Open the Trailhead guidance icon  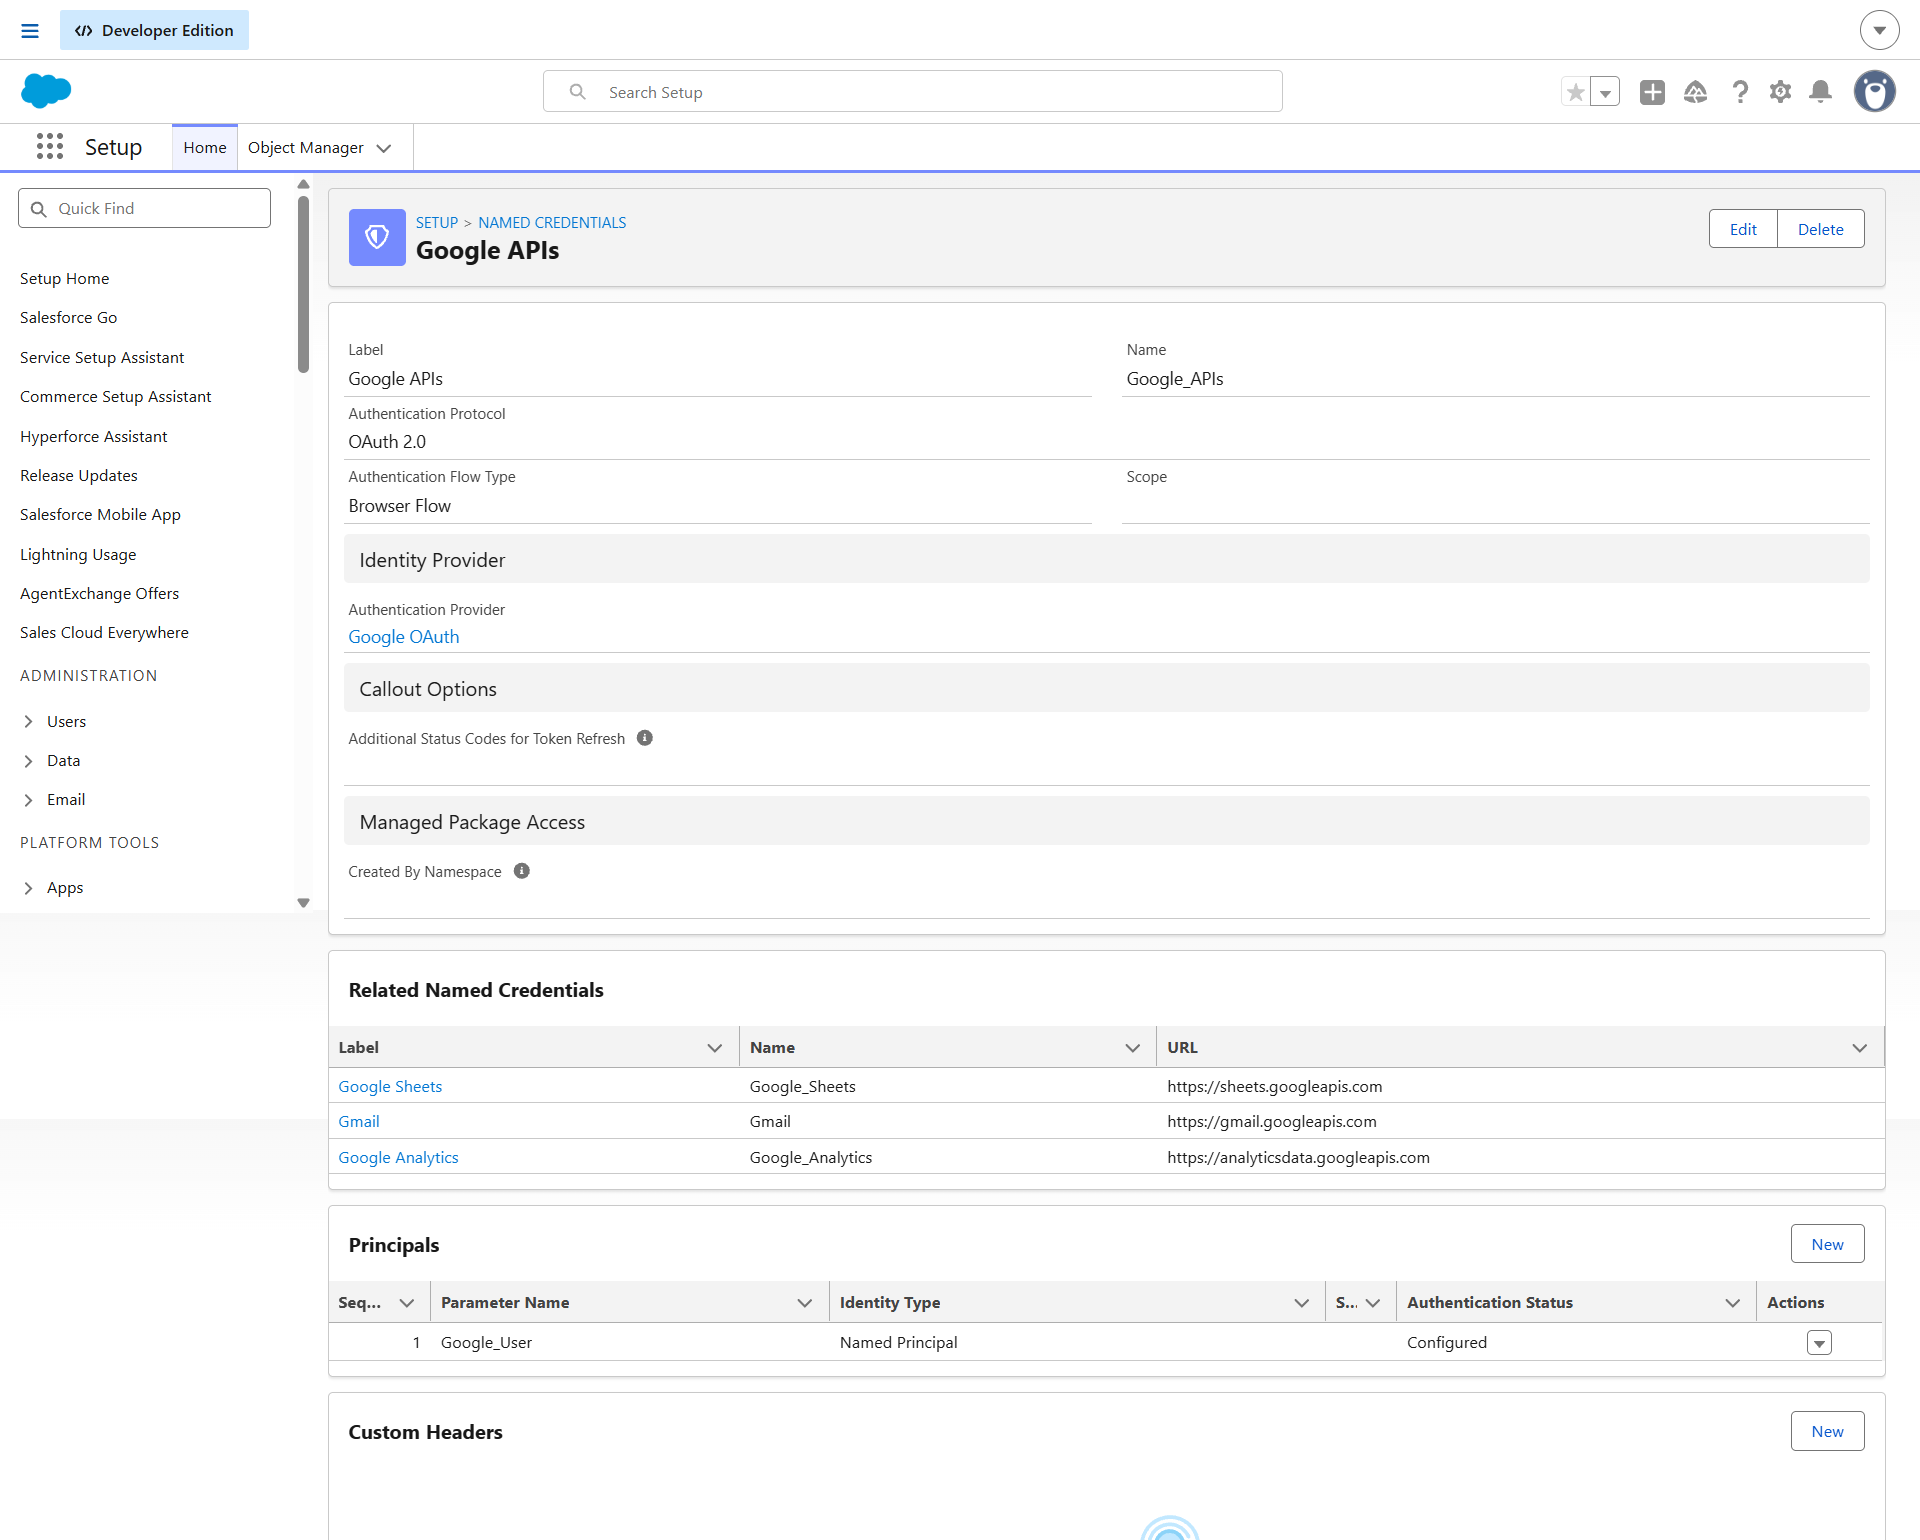click(x=1696, y=92)
